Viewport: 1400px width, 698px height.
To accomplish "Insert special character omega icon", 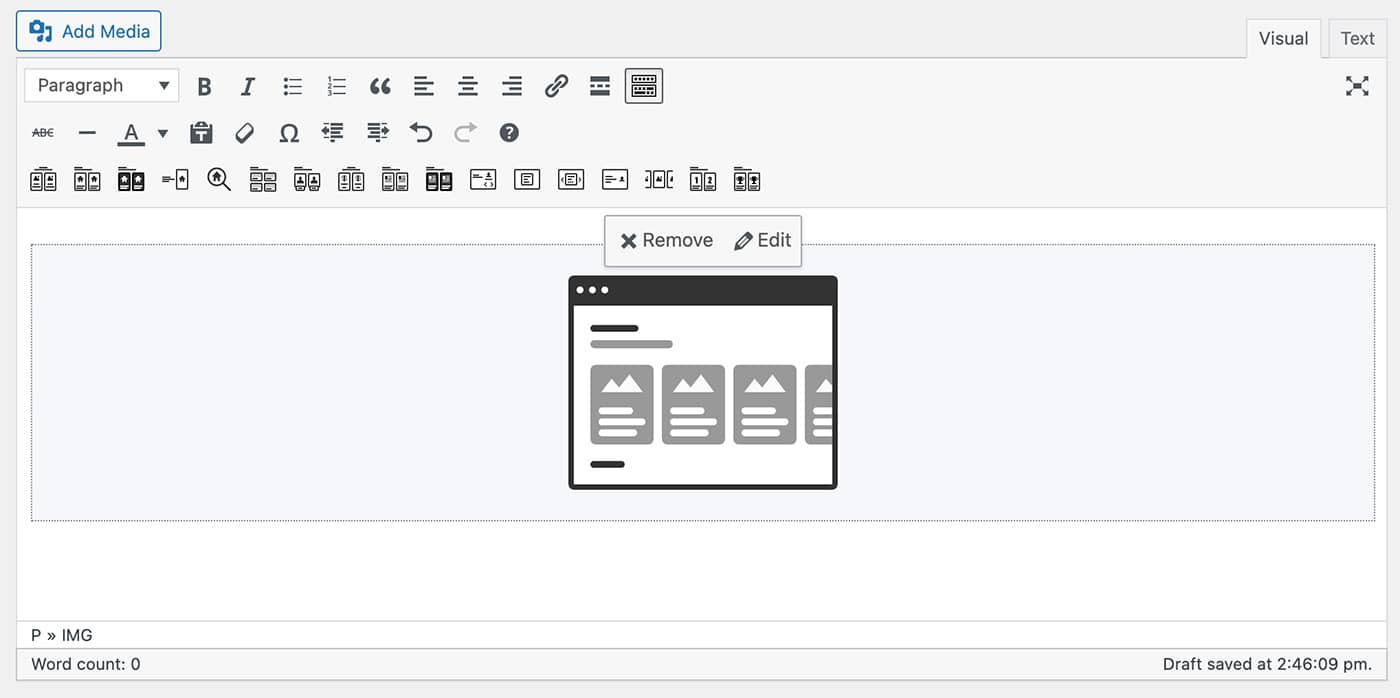I will pos(289,133).
